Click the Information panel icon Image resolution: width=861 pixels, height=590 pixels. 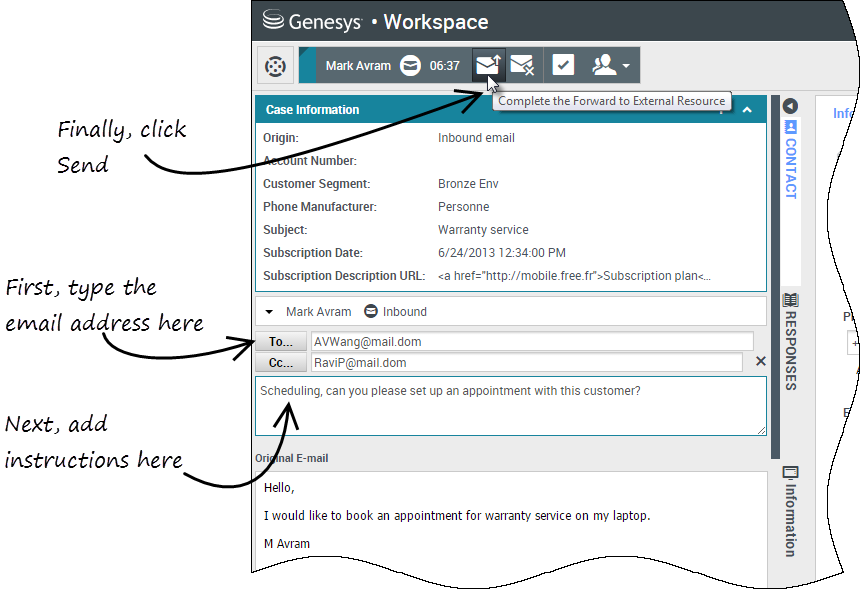(790, 472)
